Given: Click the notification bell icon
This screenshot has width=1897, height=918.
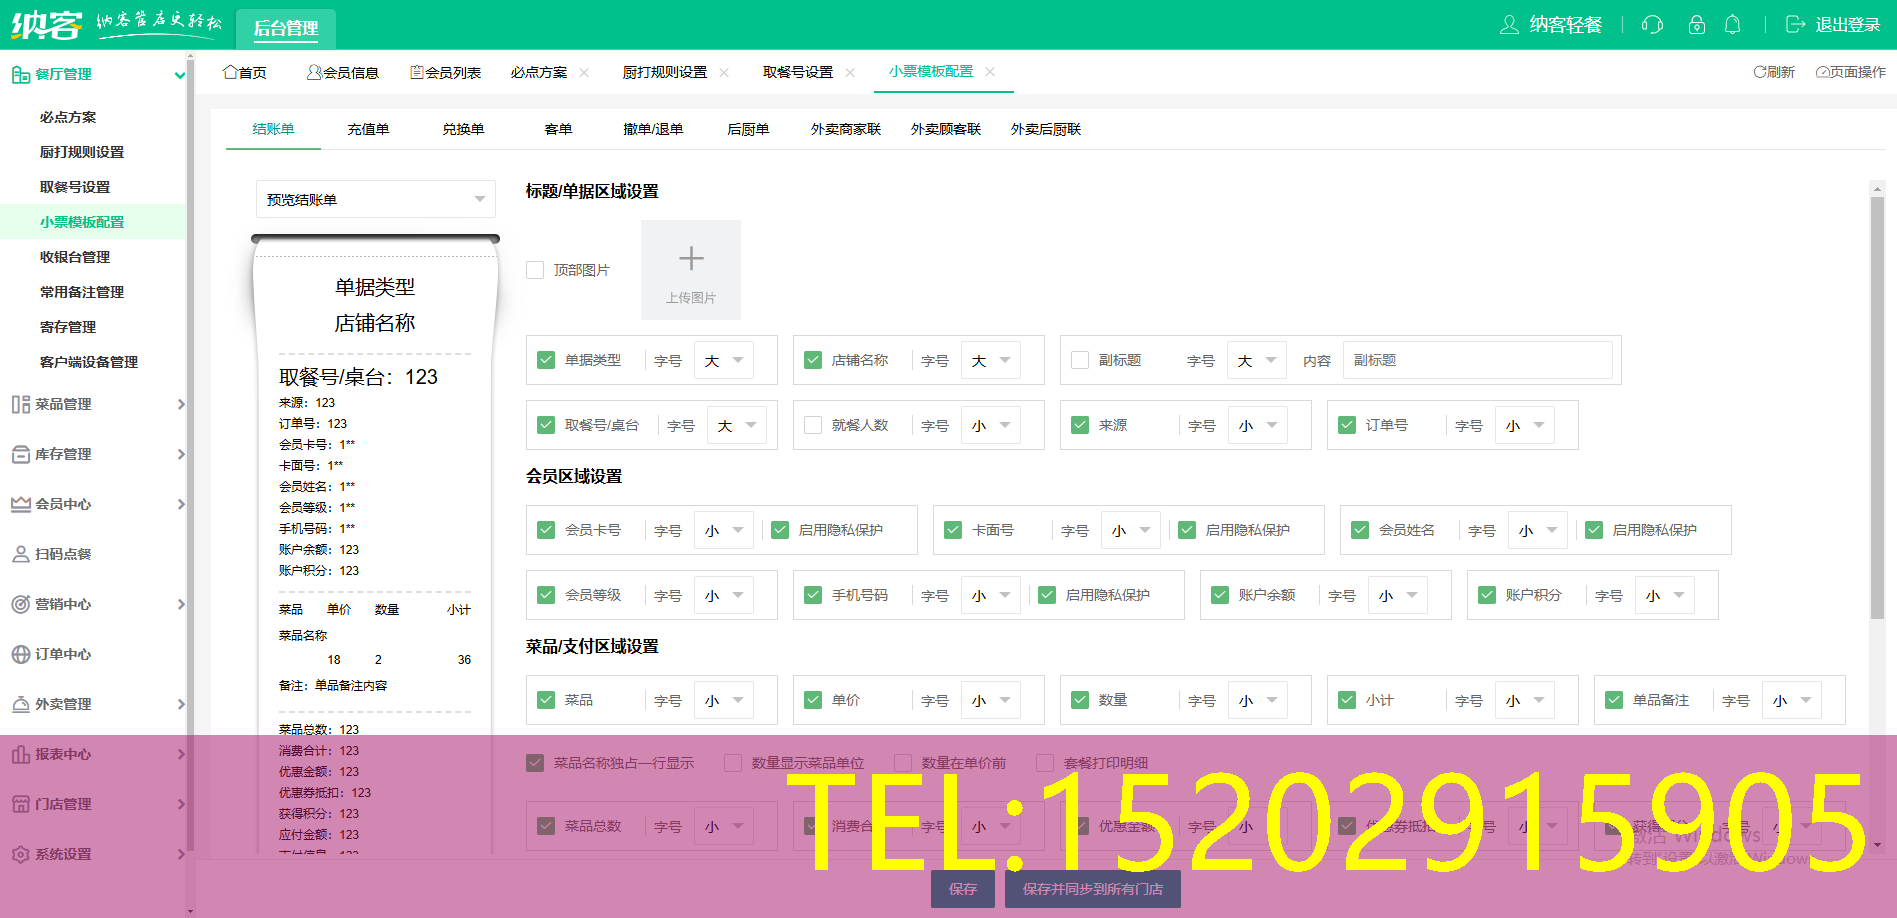Looking at the screenshot, I should coord(1734,25).
